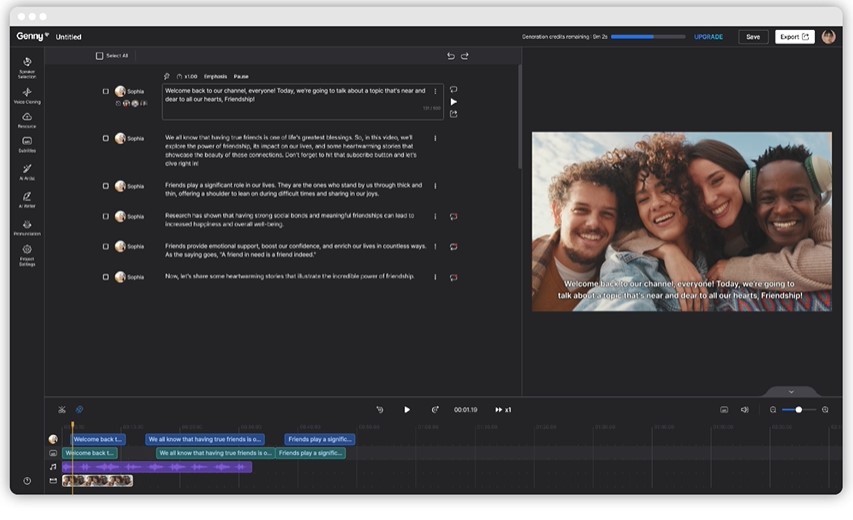
Task: Open more options for the Welcome back block
Action: click(435, 91)
